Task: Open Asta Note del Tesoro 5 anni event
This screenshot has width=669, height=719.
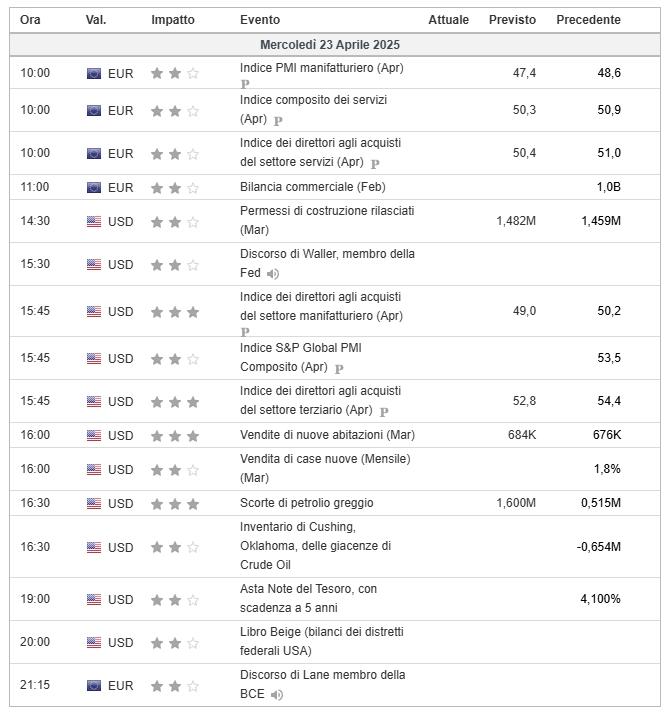Action: pos(308,598)
